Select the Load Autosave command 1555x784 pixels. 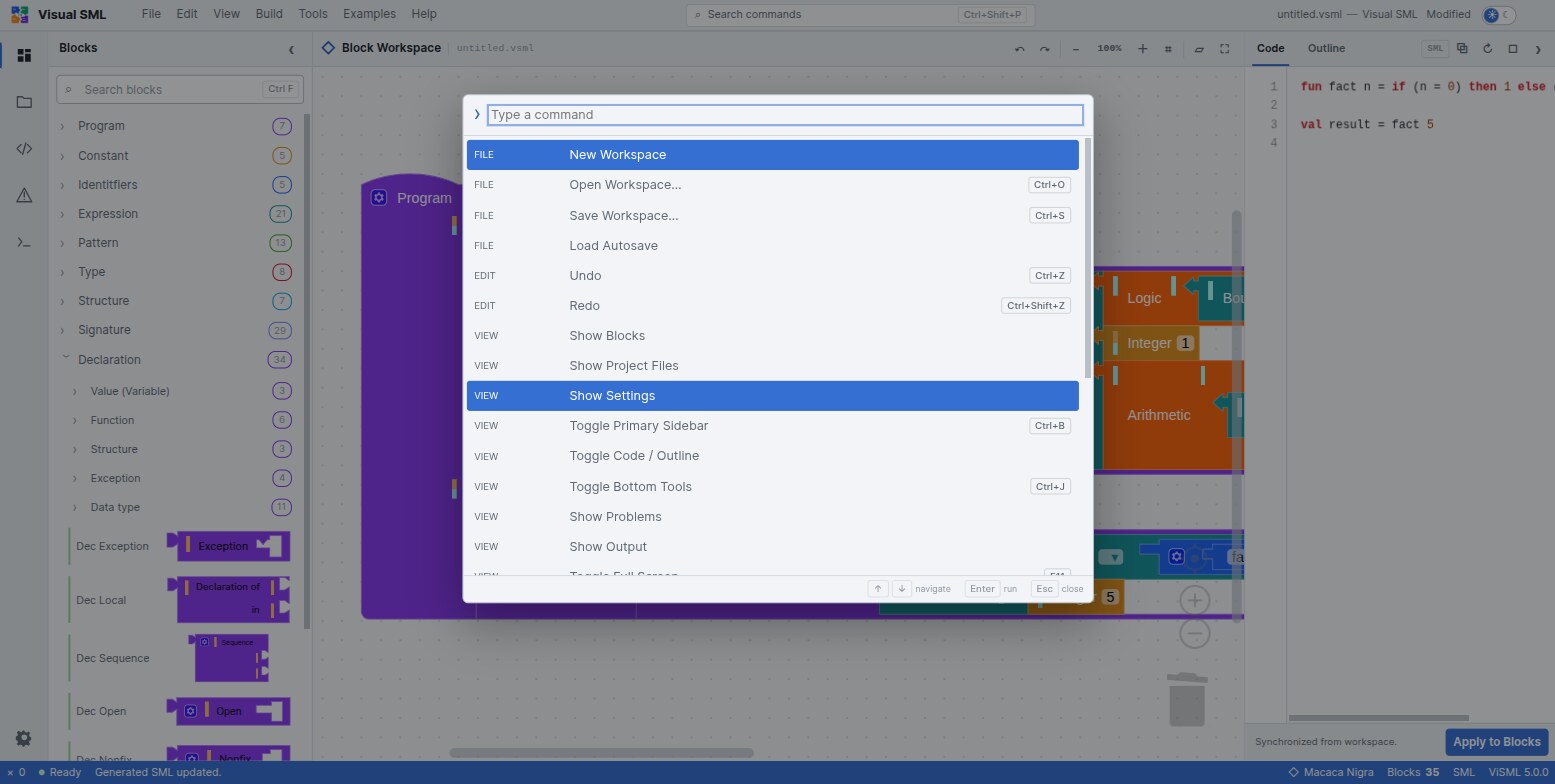(x=773, y=245)
